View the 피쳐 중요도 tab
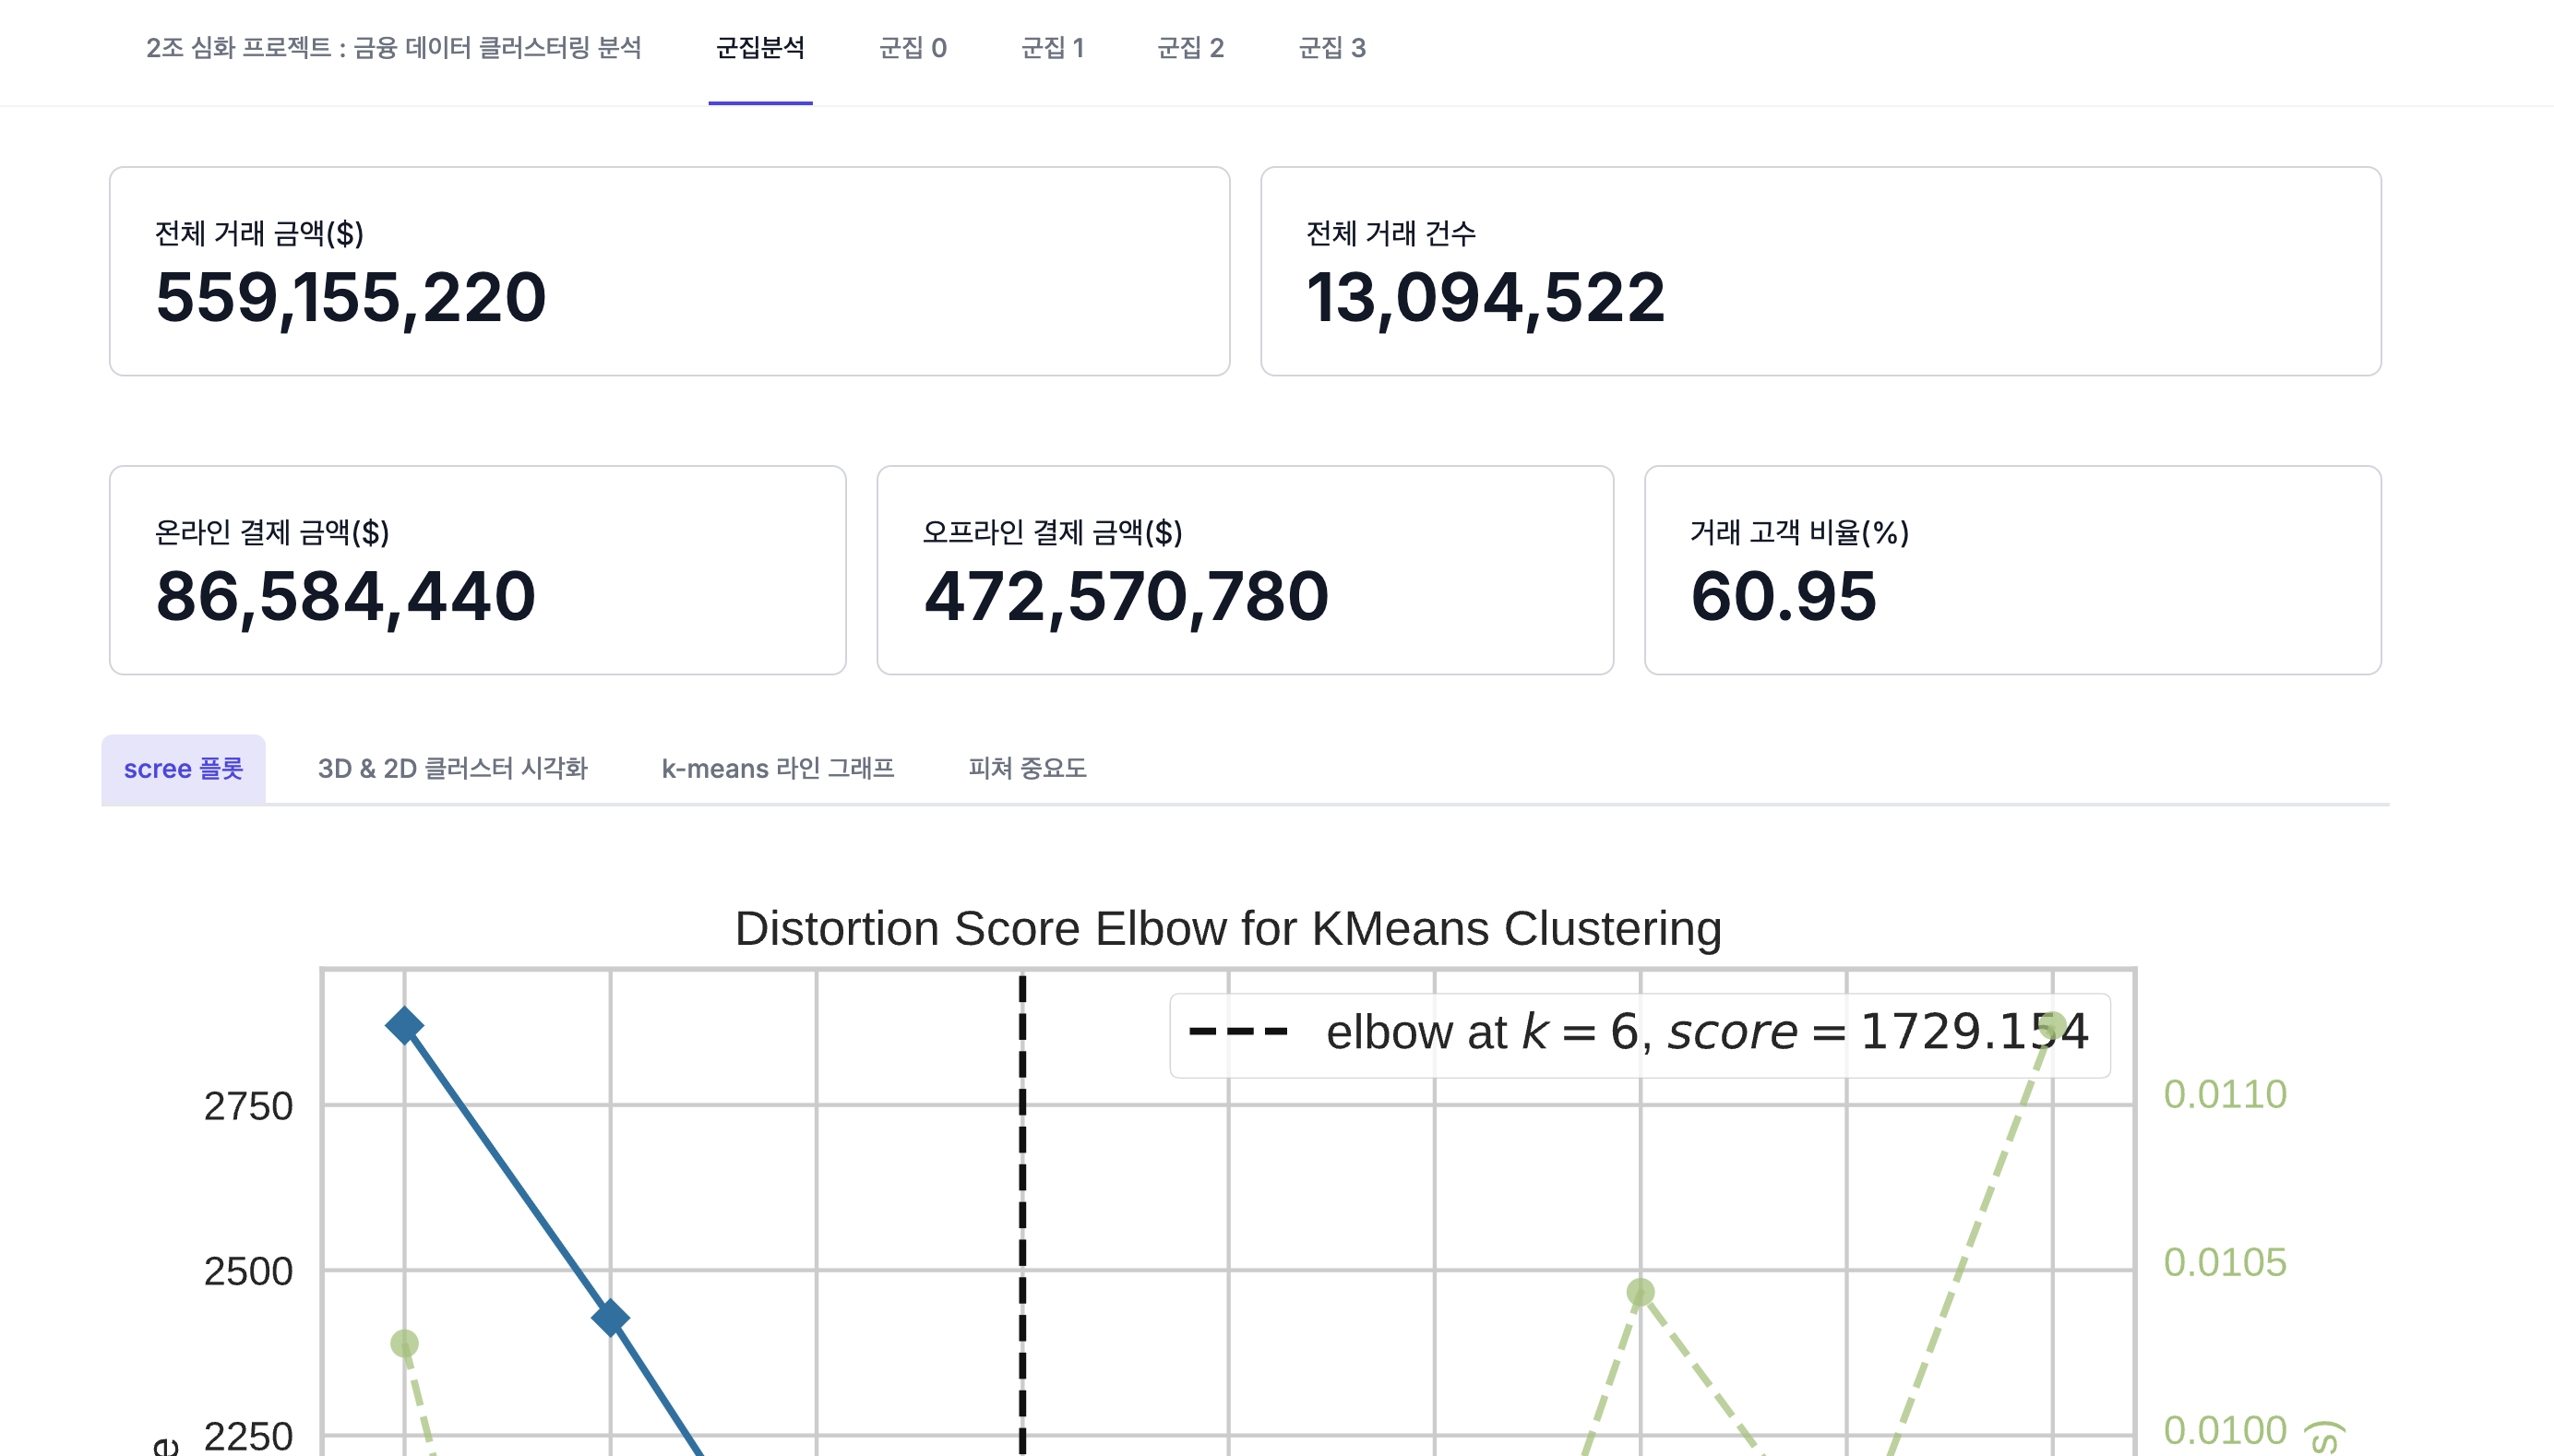The height and width of the screenshot is (1456, 2554). click(1027, 769)
